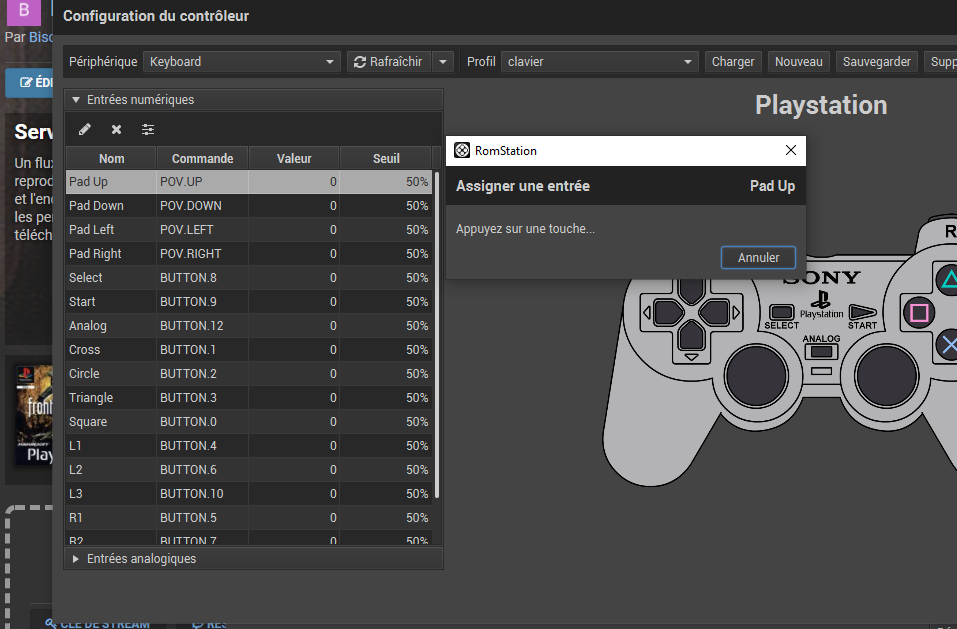This screenshot has width=957, height=629.
Task: Click the Nouveau button
Action: pyautogui.click(x=798, y=62)
